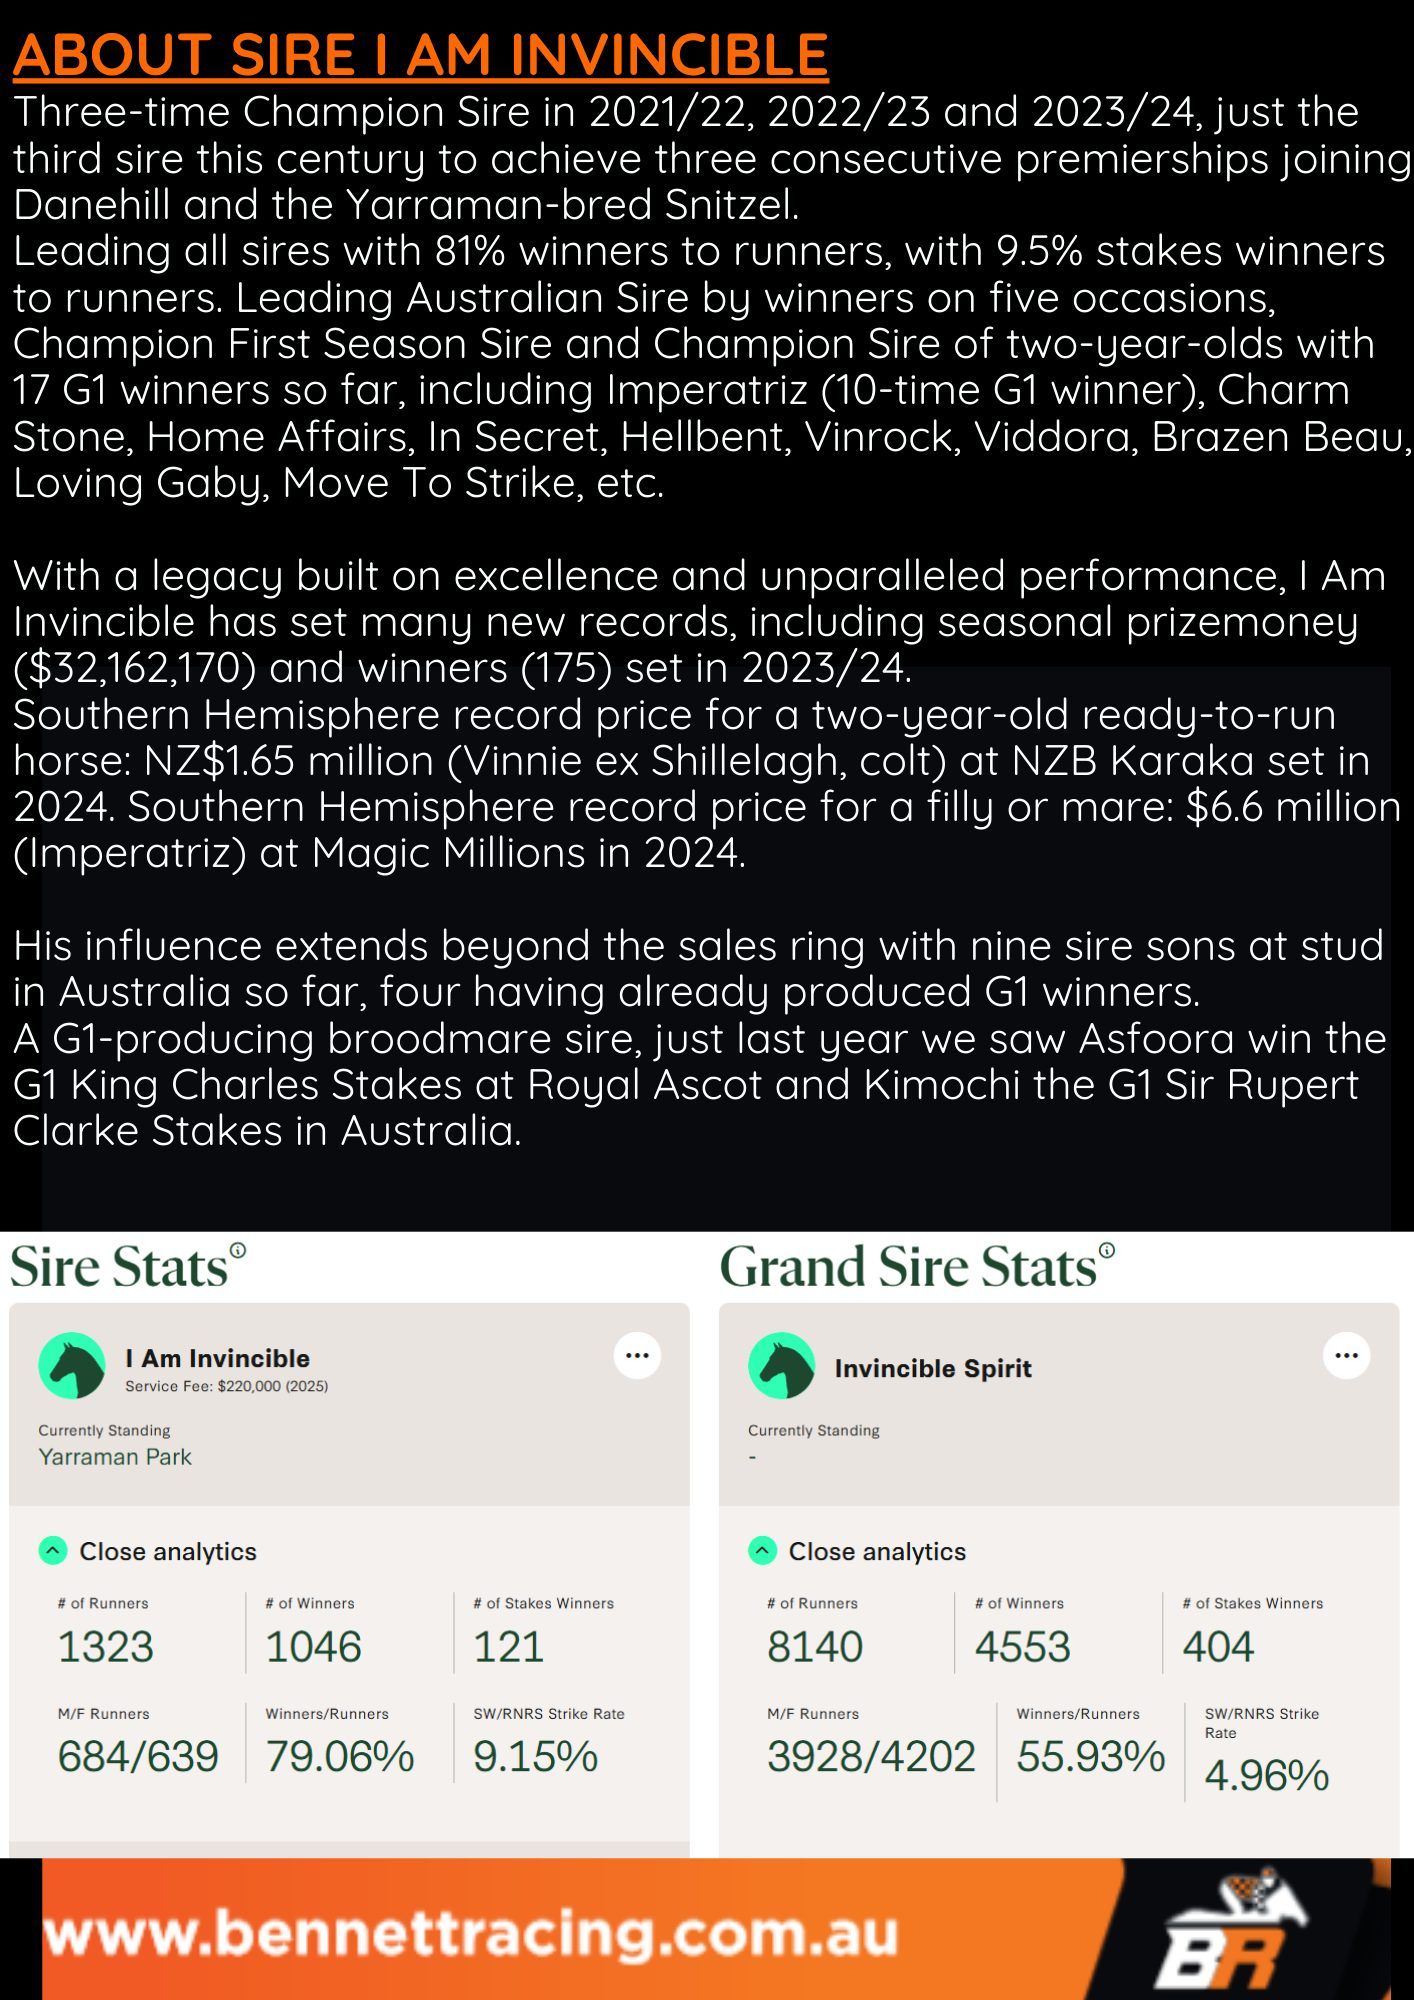
Task: Open three-dot menu on Invincible Spirit card
Action: coord(1346,1356)
